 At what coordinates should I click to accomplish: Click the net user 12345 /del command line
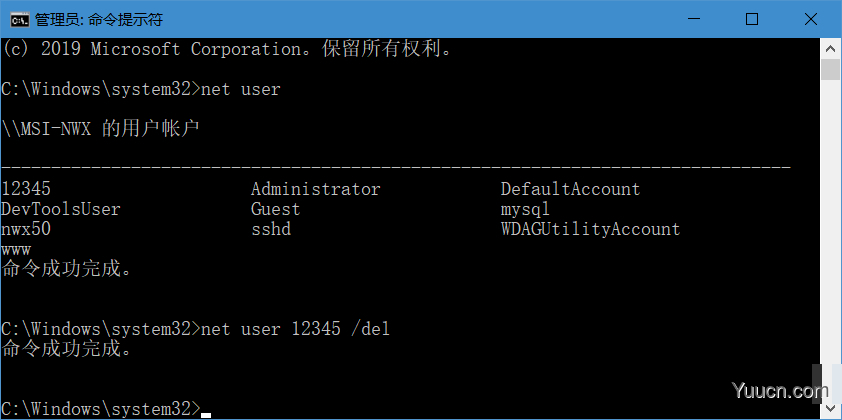pyautogui.click(x=295, y=329)
